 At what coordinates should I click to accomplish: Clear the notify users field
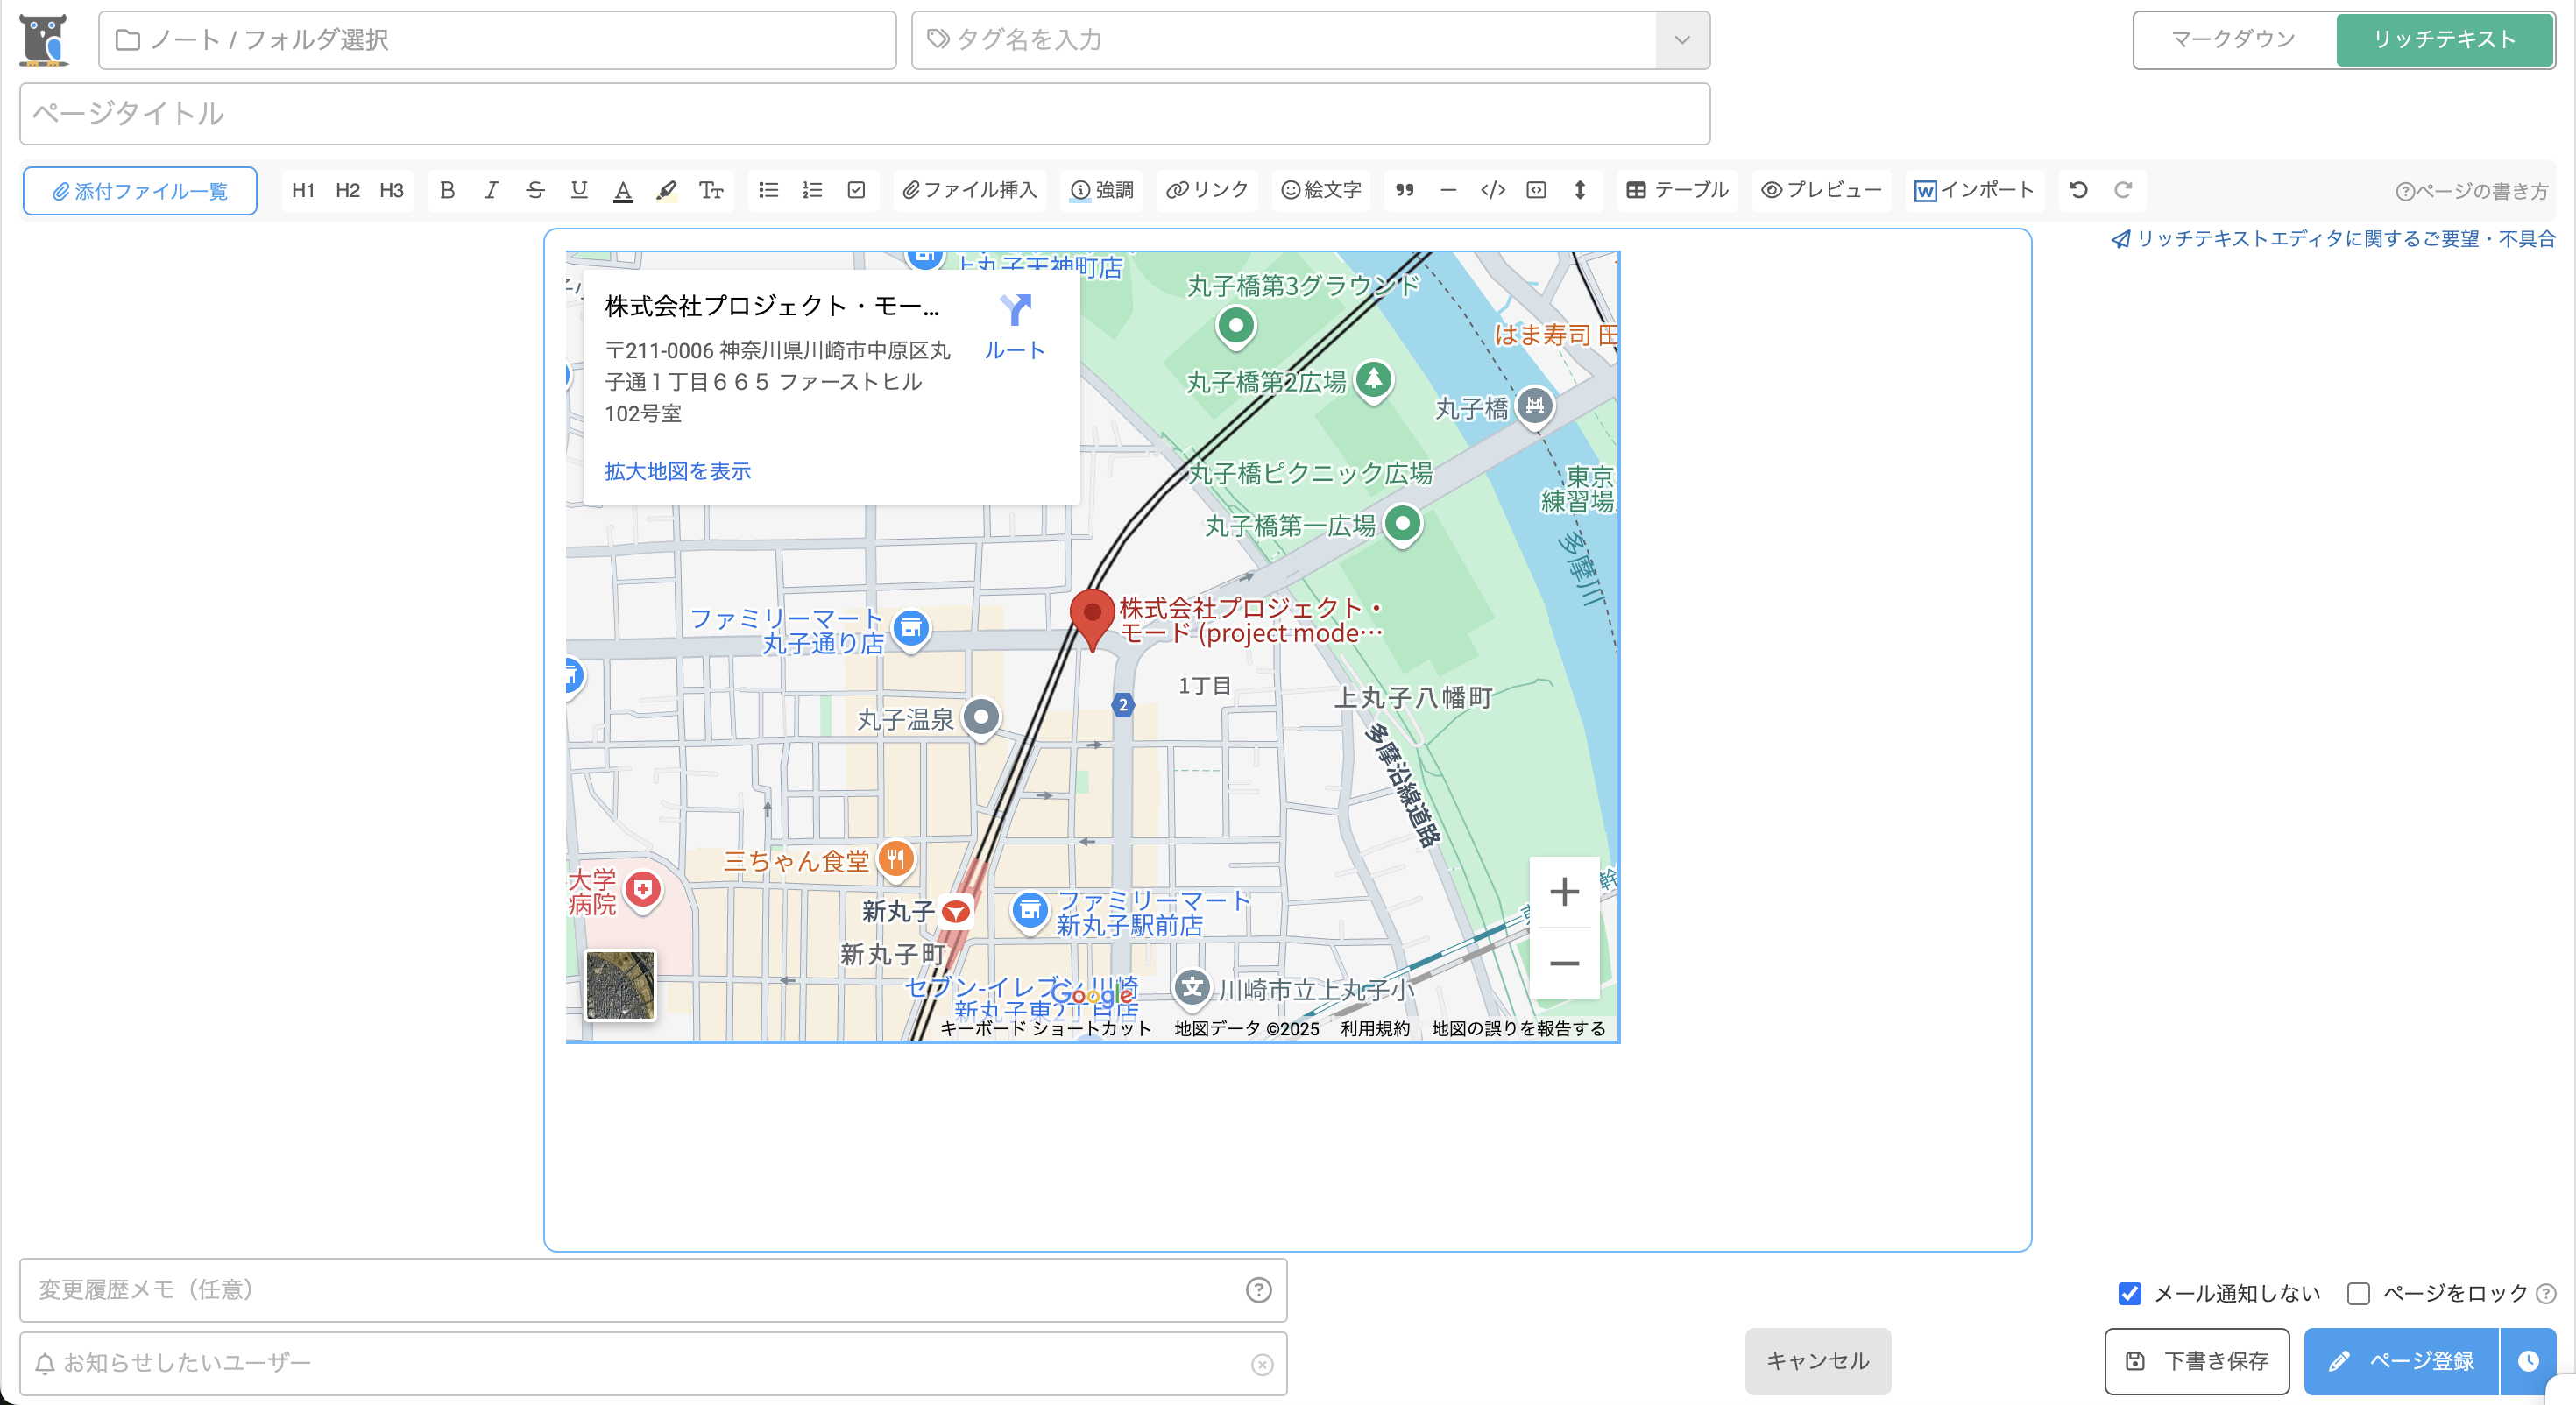point(1261,1364)
